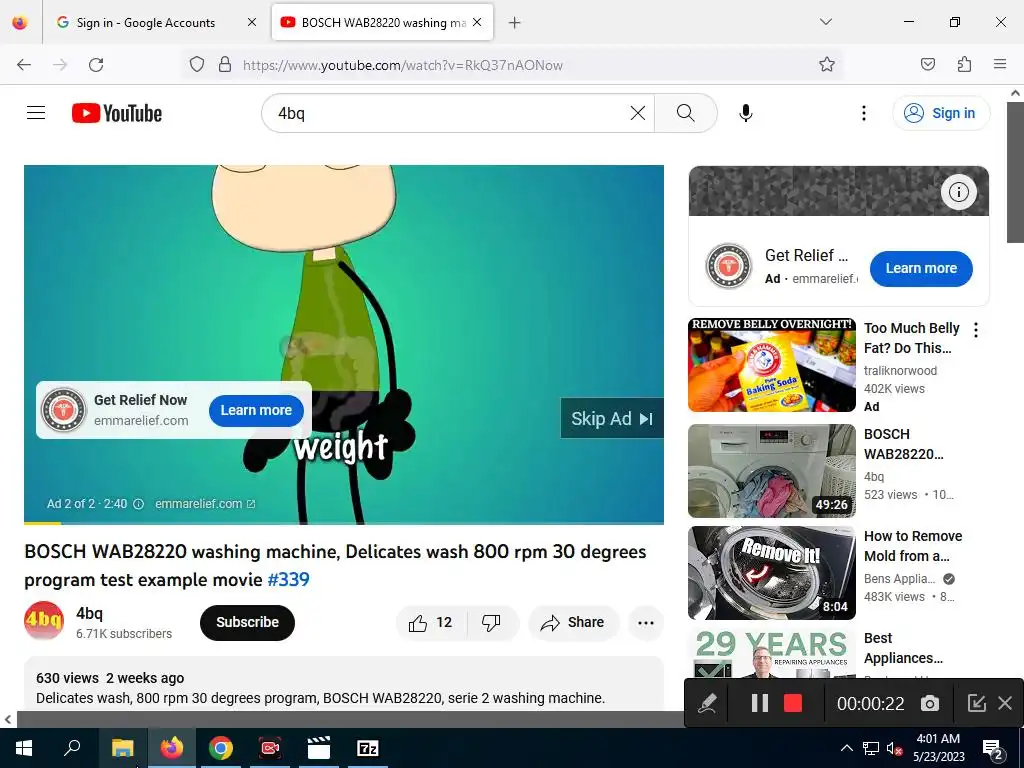The image size is (1024, 768).
Task: Open Google Chrome from the taskbar
Action: [221, 748]
